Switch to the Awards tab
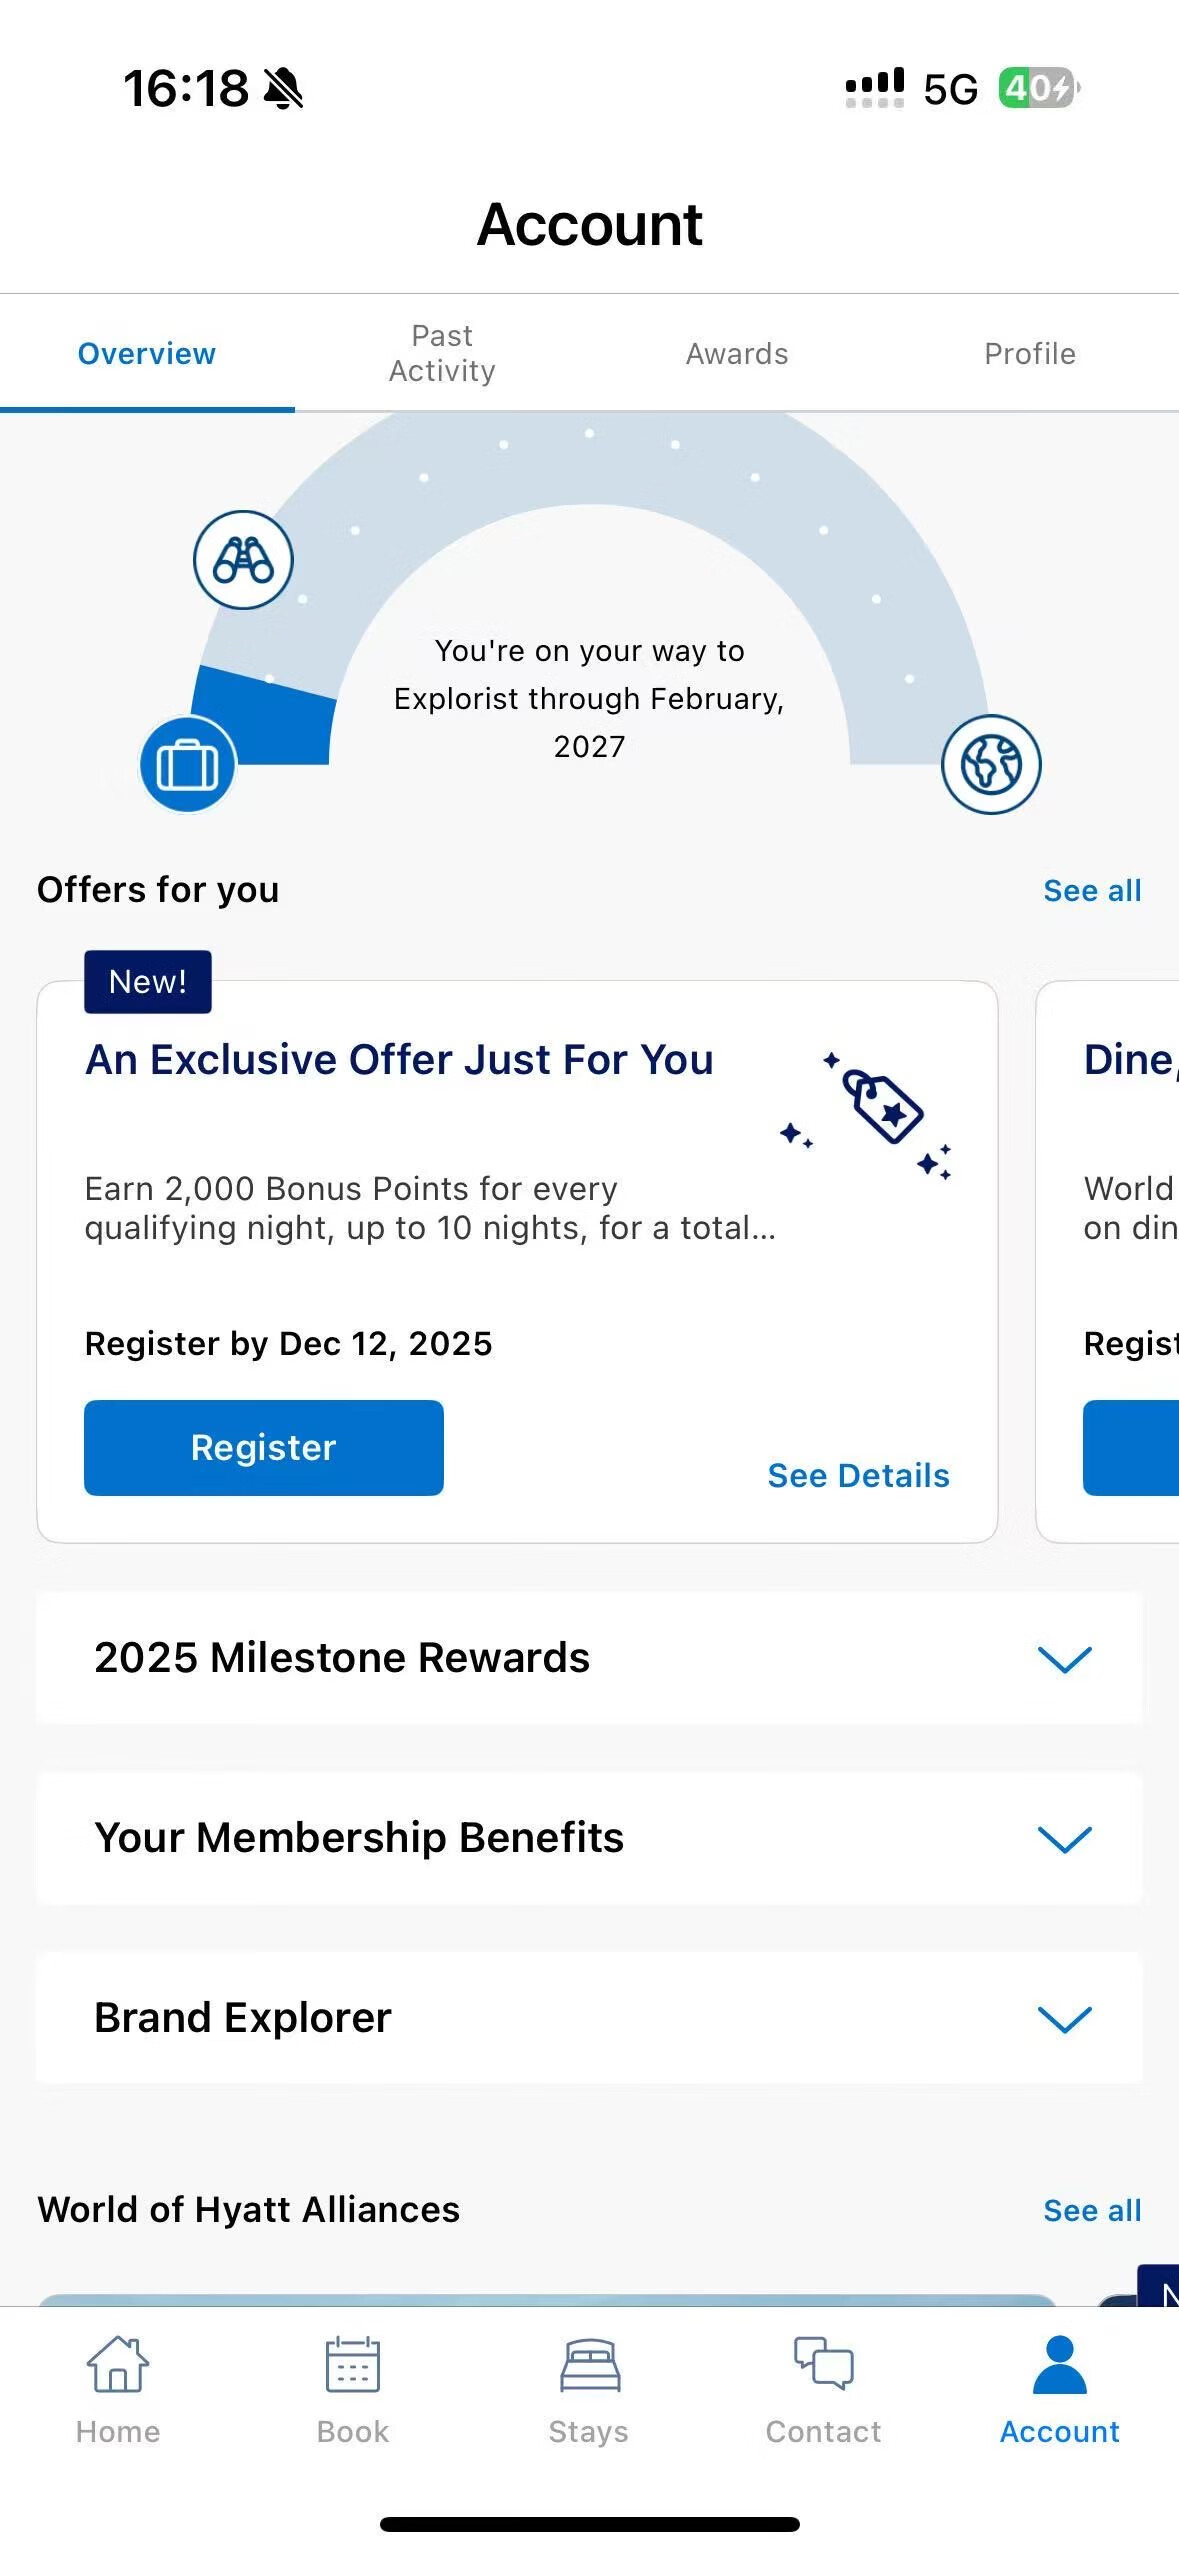 [737, 354]
